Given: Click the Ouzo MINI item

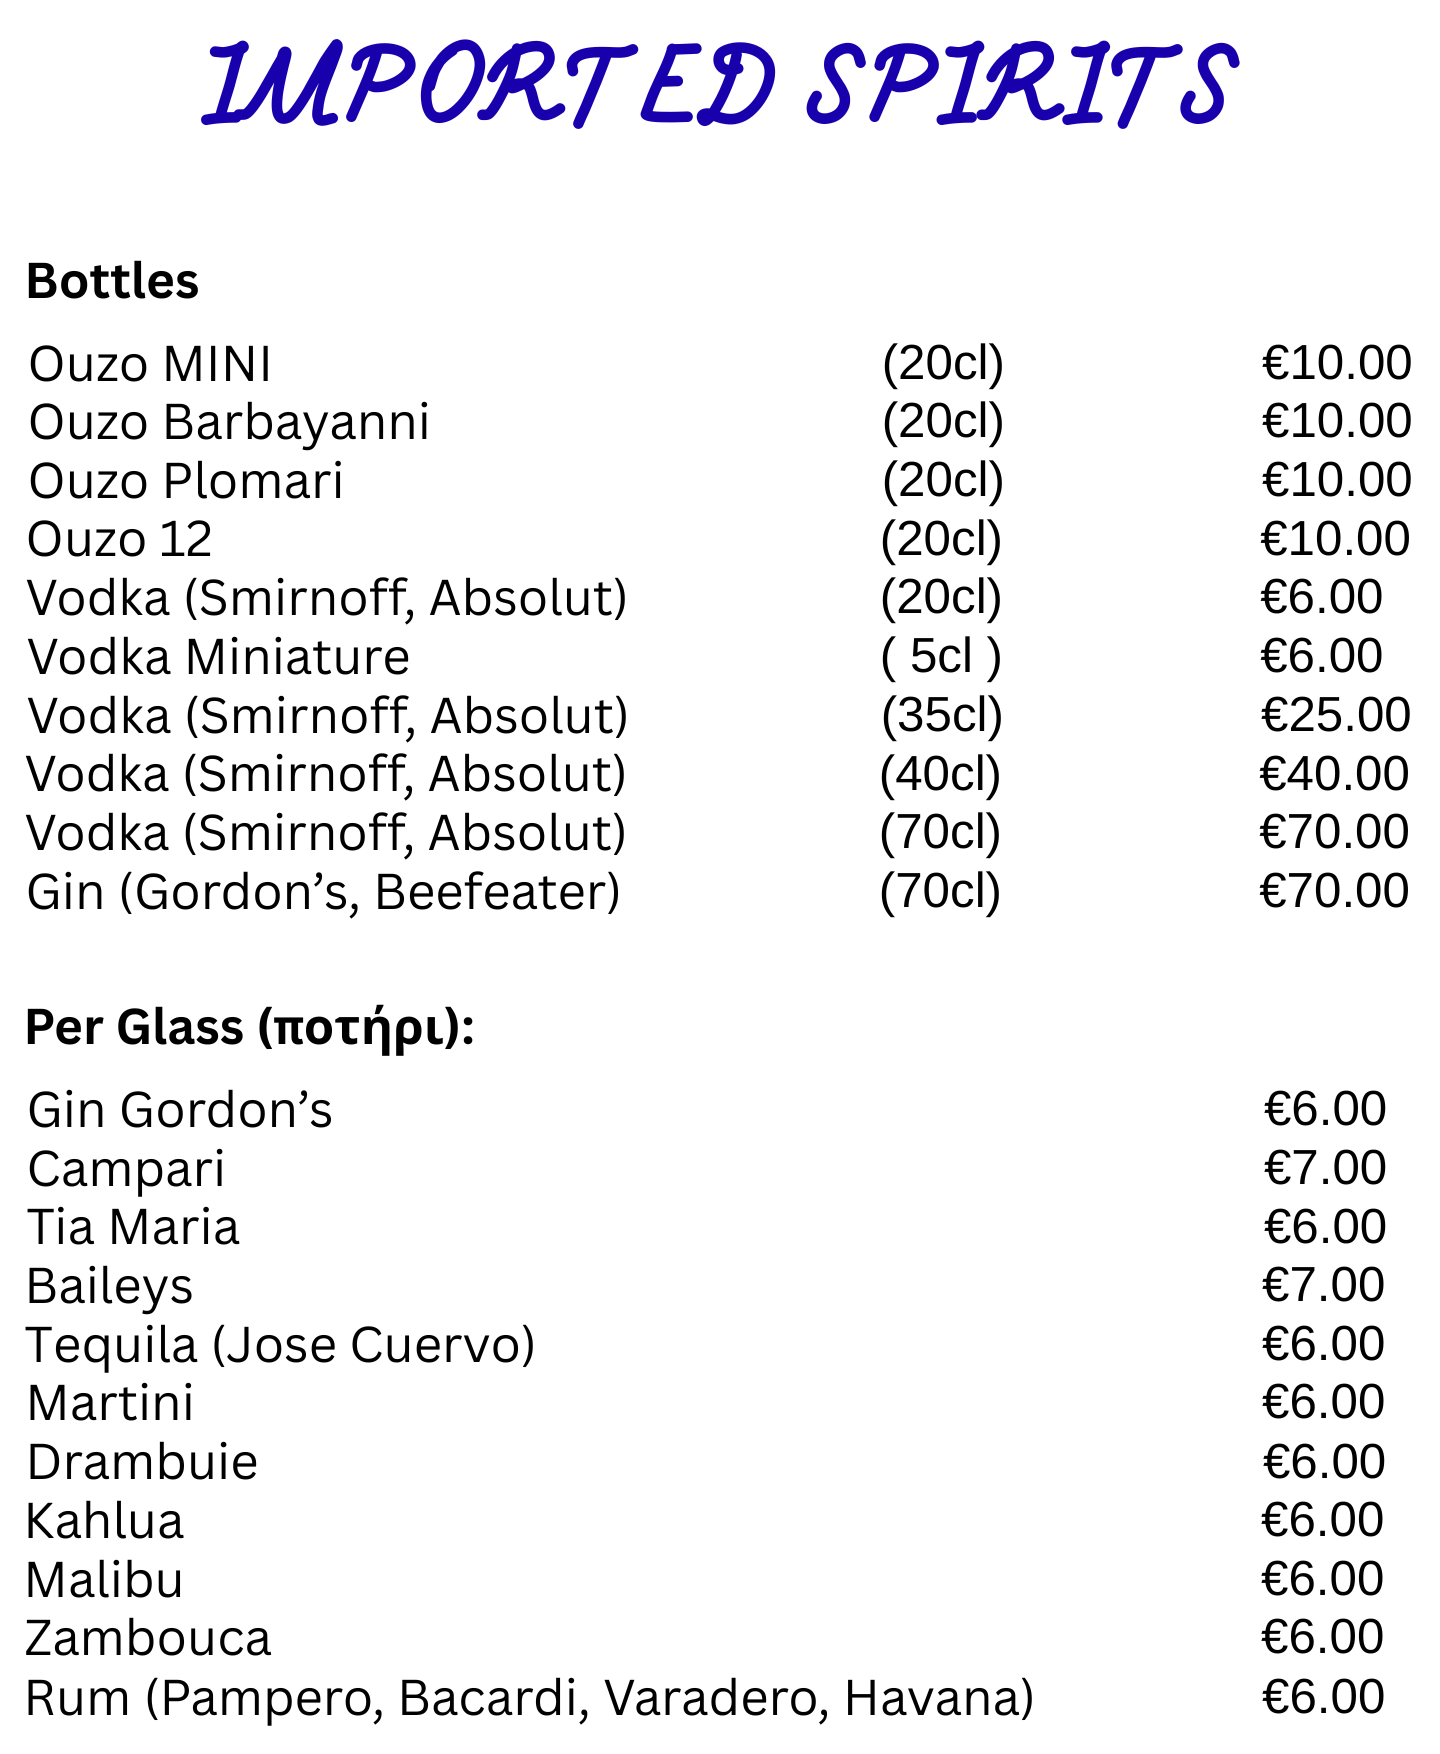Looking at the screenshot, I should click(150, 364).
